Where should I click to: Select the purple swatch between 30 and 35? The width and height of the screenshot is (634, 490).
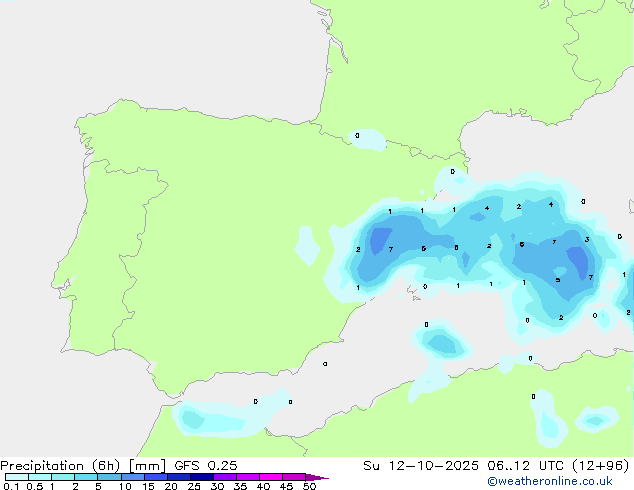coord(225,477)
